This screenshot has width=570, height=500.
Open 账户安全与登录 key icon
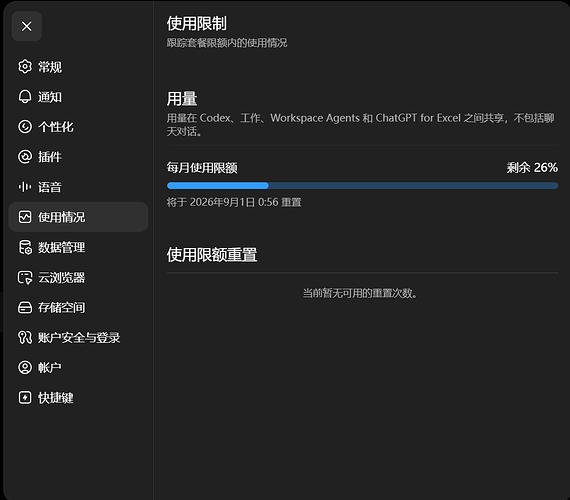click(25, 337)
